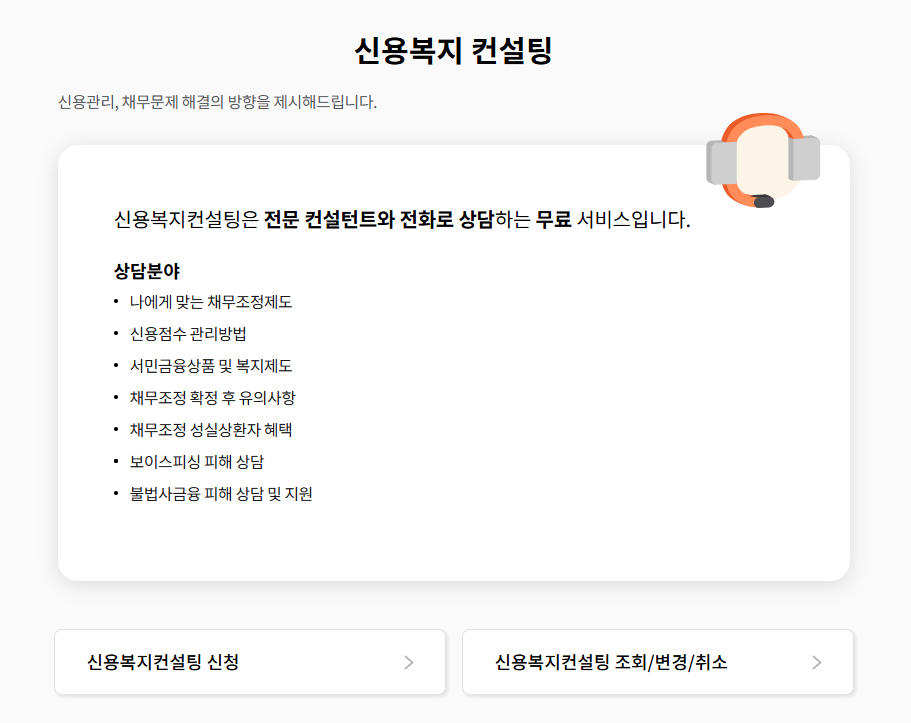Click sentence about 전문 컨설턴트와 전화로 상담
Image resolution: width=911 pixels, height=723 pixels.
point(403,220)
